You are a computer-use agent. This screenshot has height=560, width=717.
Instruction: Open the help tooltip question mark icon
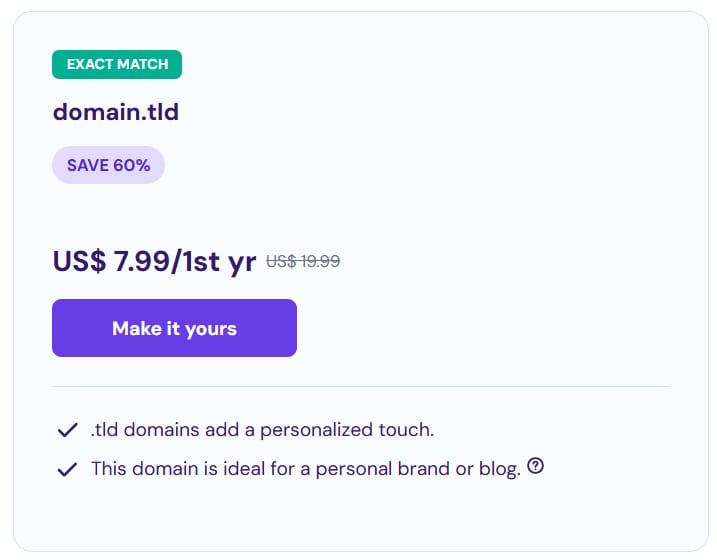(535, 466)
